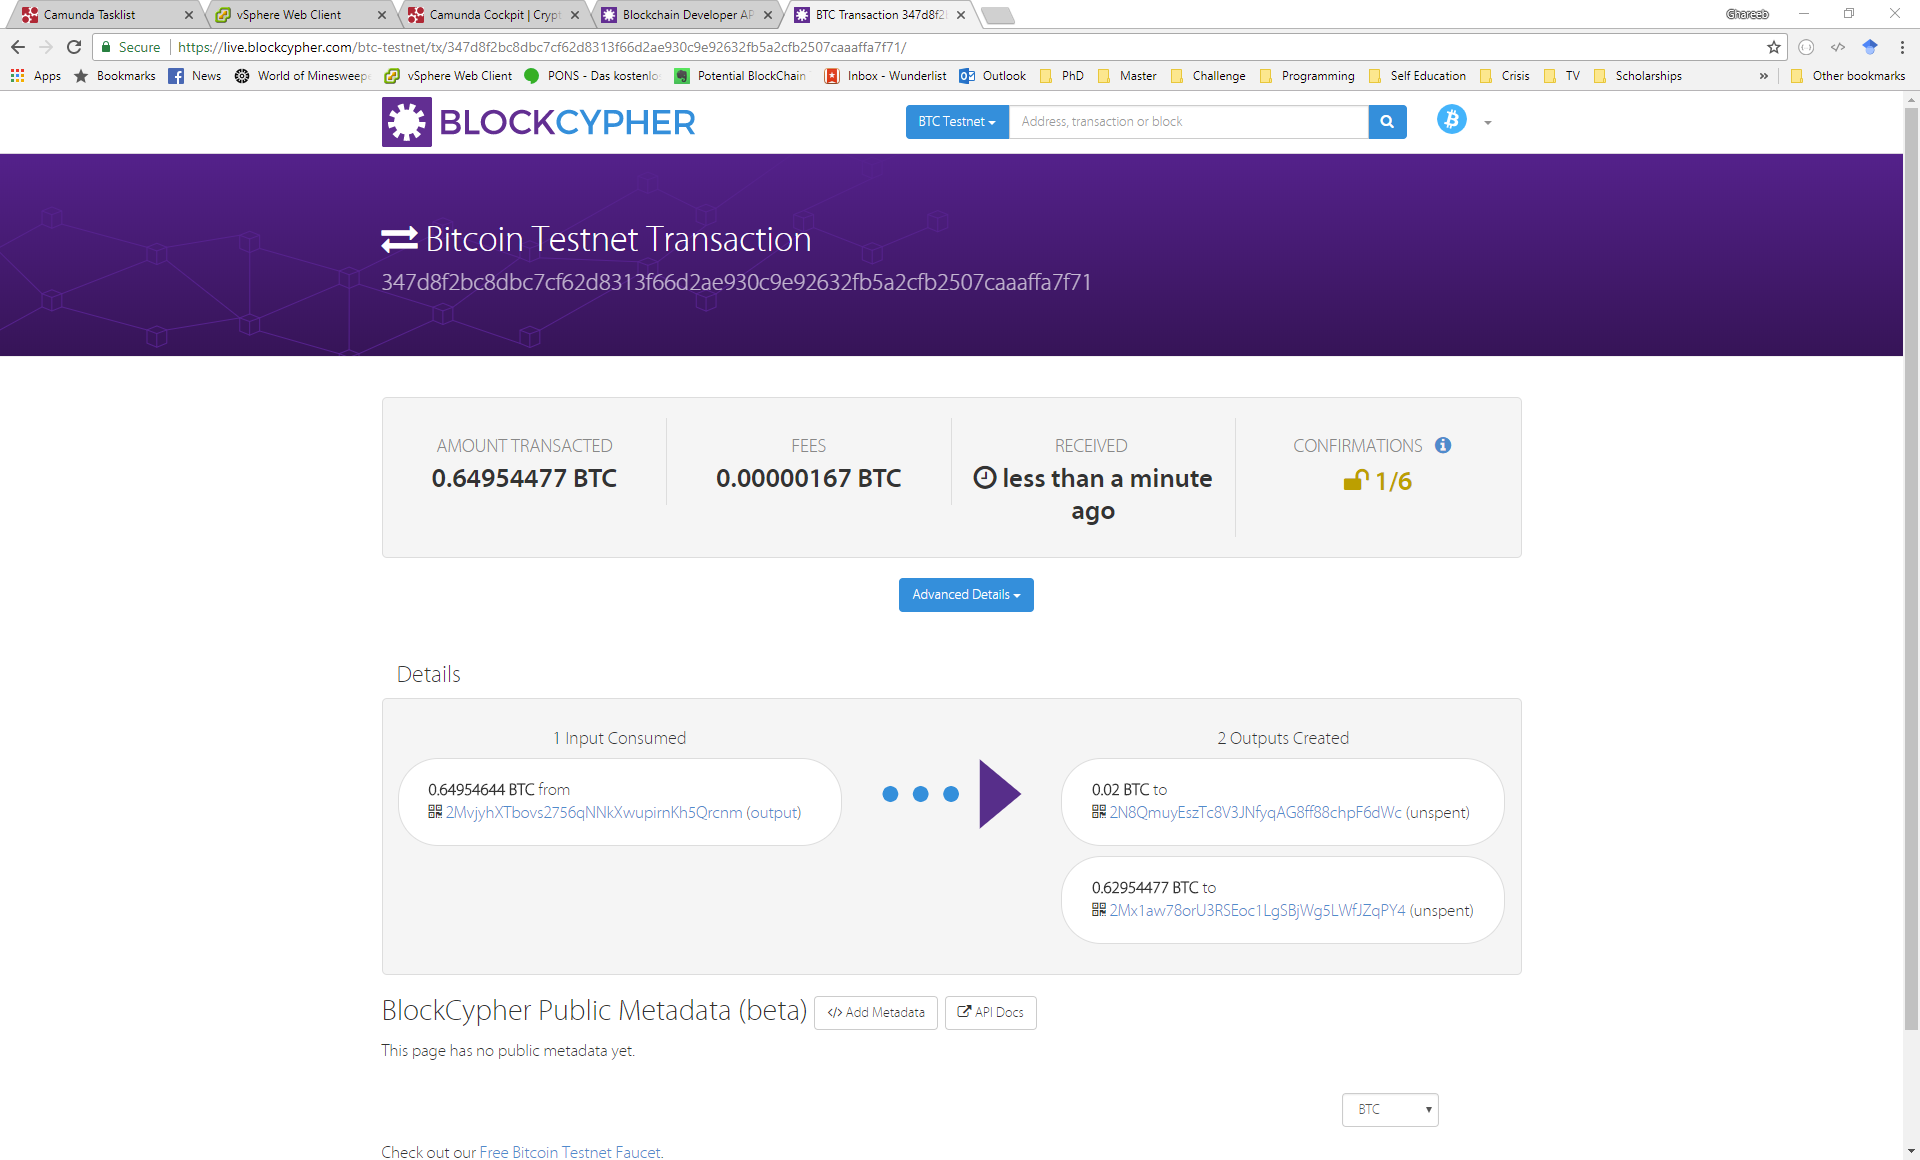
Task: Bookmark this page with the star icon
Action: tap(1773, 47)
